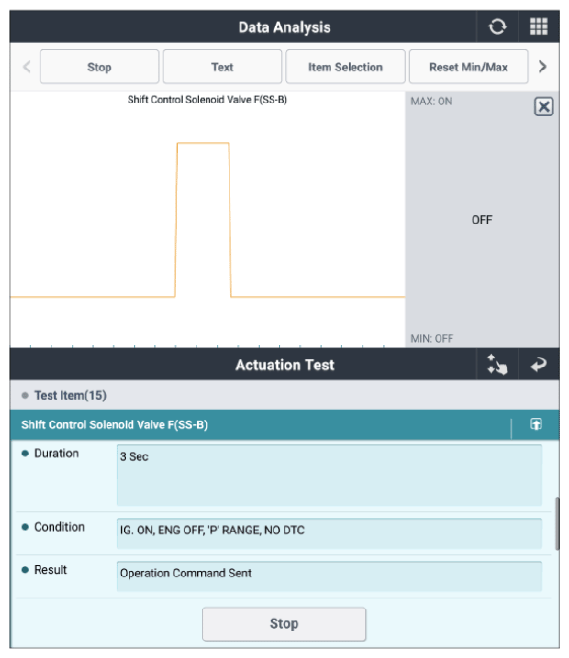Click the right arrow of the toolbar
The height and width of the screenshot is (658, 569).
coord(543,67)
